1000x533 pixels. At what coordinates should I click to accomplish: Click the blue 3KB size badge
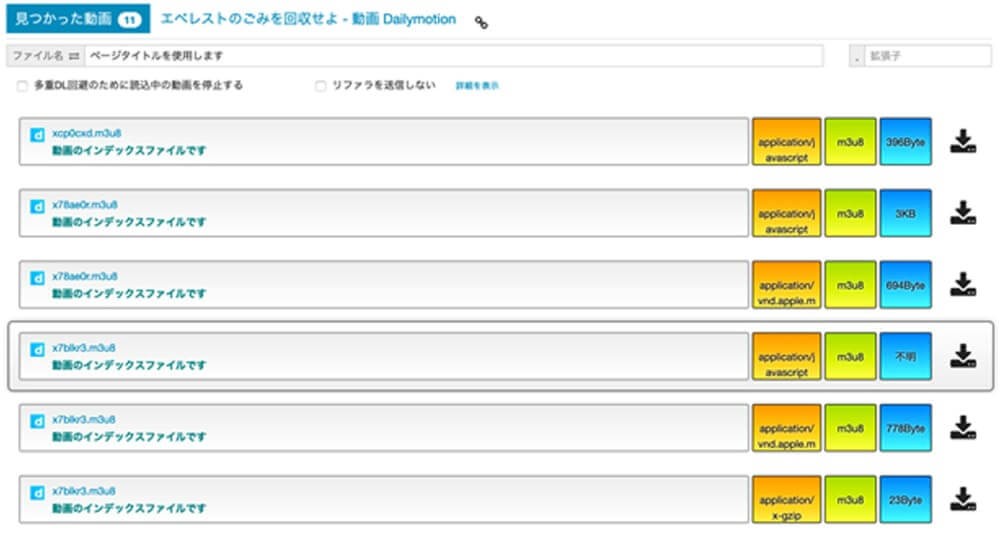pyautogui.click(x=905, y=214)
